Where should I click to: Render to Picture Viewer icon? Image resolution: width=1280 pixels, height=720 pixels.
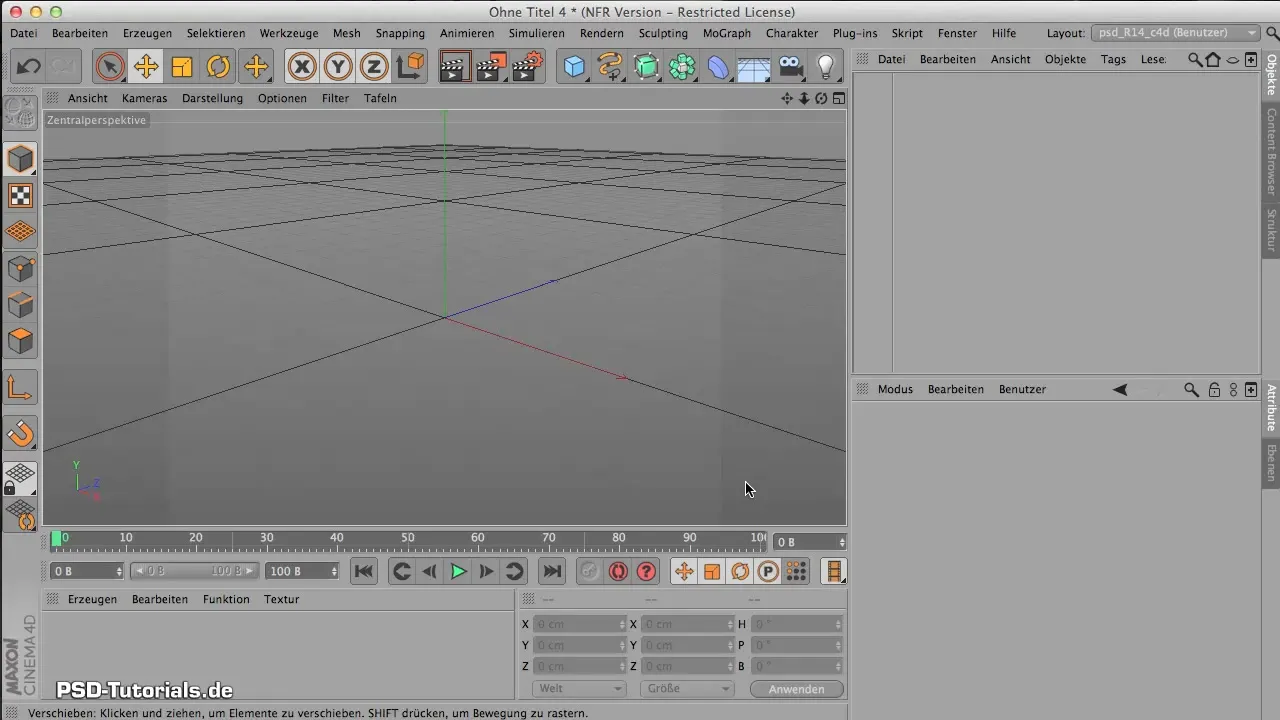pos(491,67)
